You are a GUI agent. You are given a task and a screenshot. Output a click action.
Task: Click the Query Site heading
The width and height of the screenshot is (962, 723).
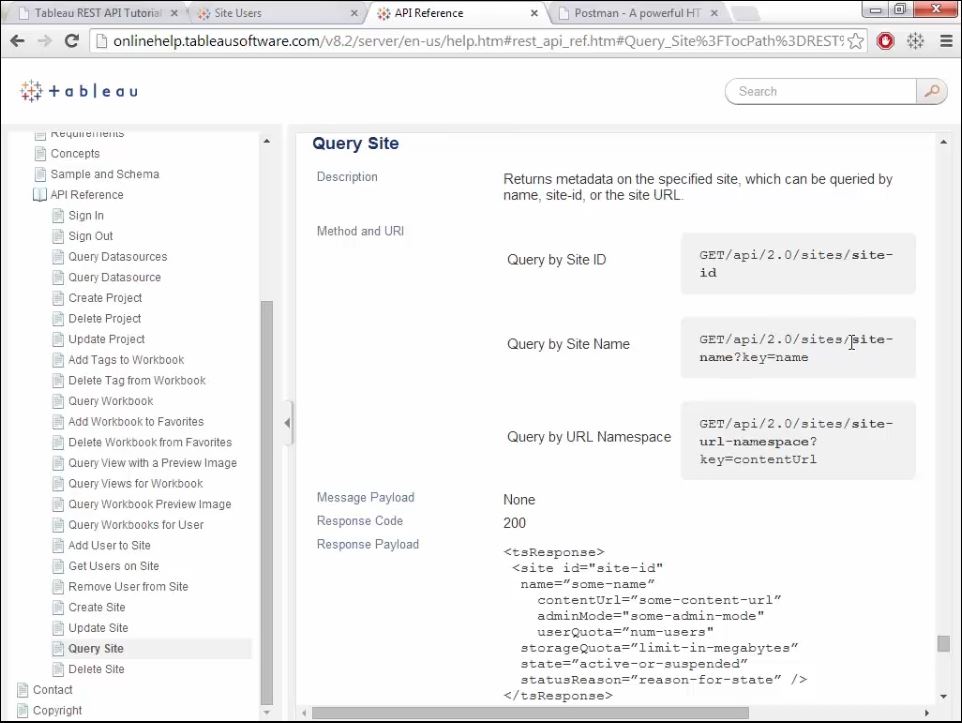pyautogui.click(x=355, y=144)
